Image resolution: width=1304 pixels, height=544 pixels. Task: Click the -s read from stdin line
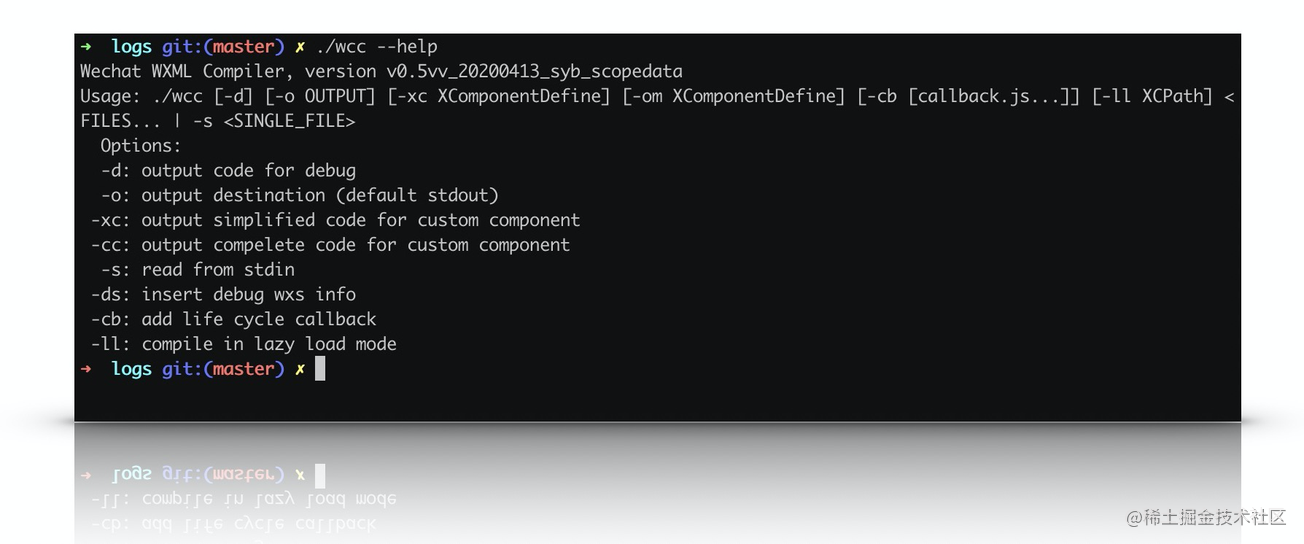[x=197, y=270]
